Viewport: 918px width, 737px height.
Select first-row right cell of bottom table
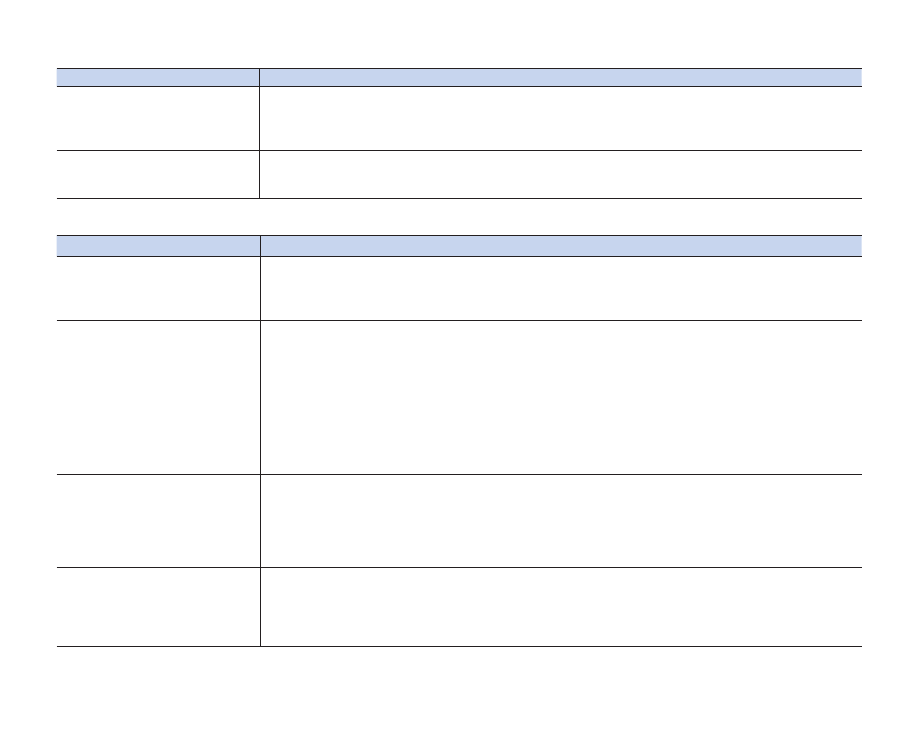560,288
